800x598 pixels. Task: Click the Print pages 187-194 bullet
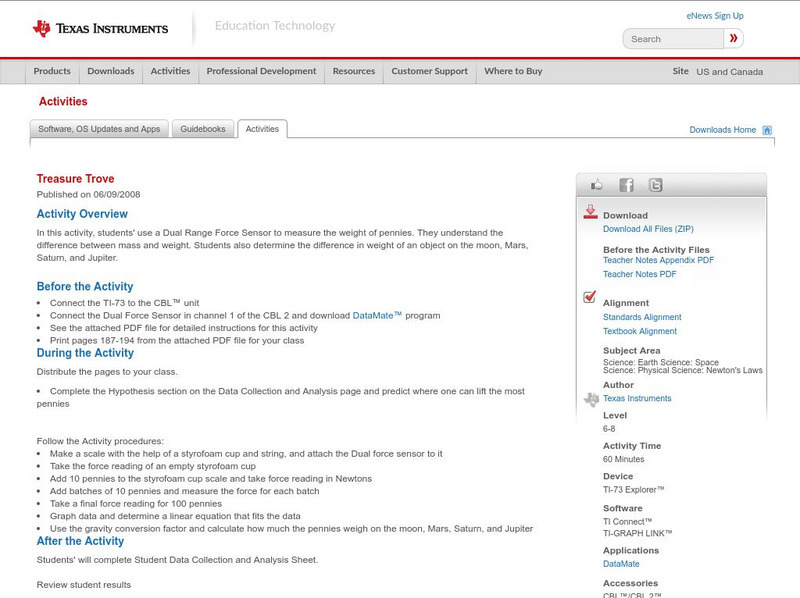coord(177,340)
